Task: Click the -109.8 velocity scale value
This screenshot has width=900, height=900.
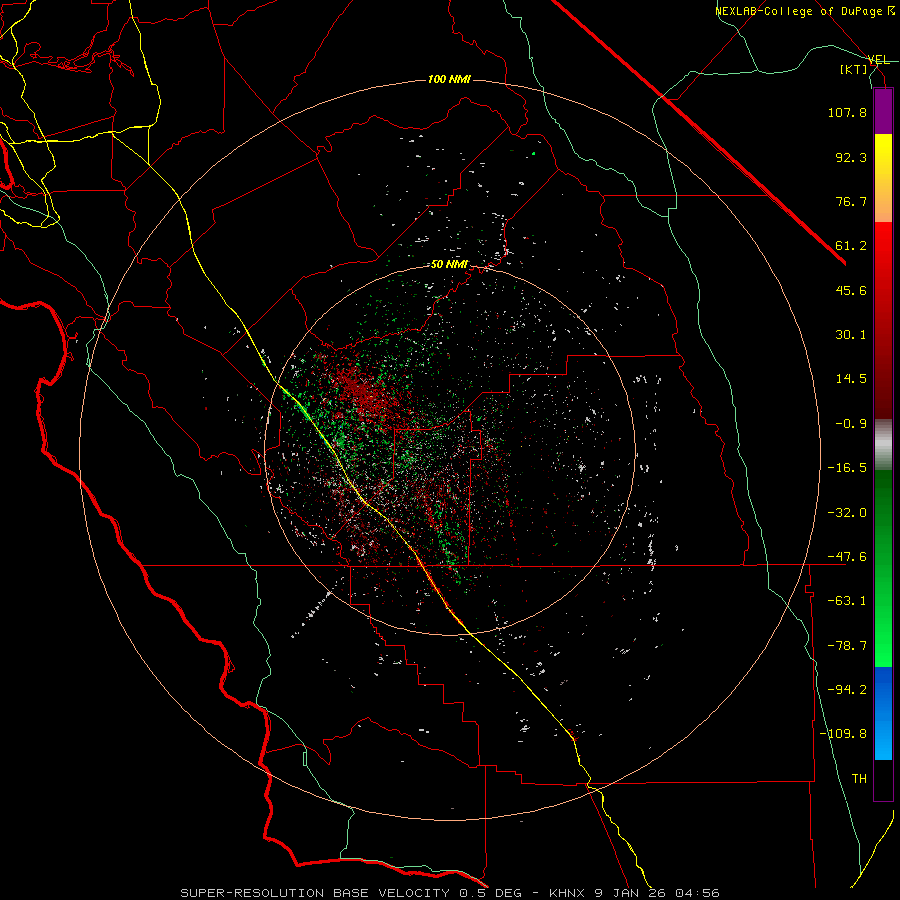Action: tap(843, 734)
